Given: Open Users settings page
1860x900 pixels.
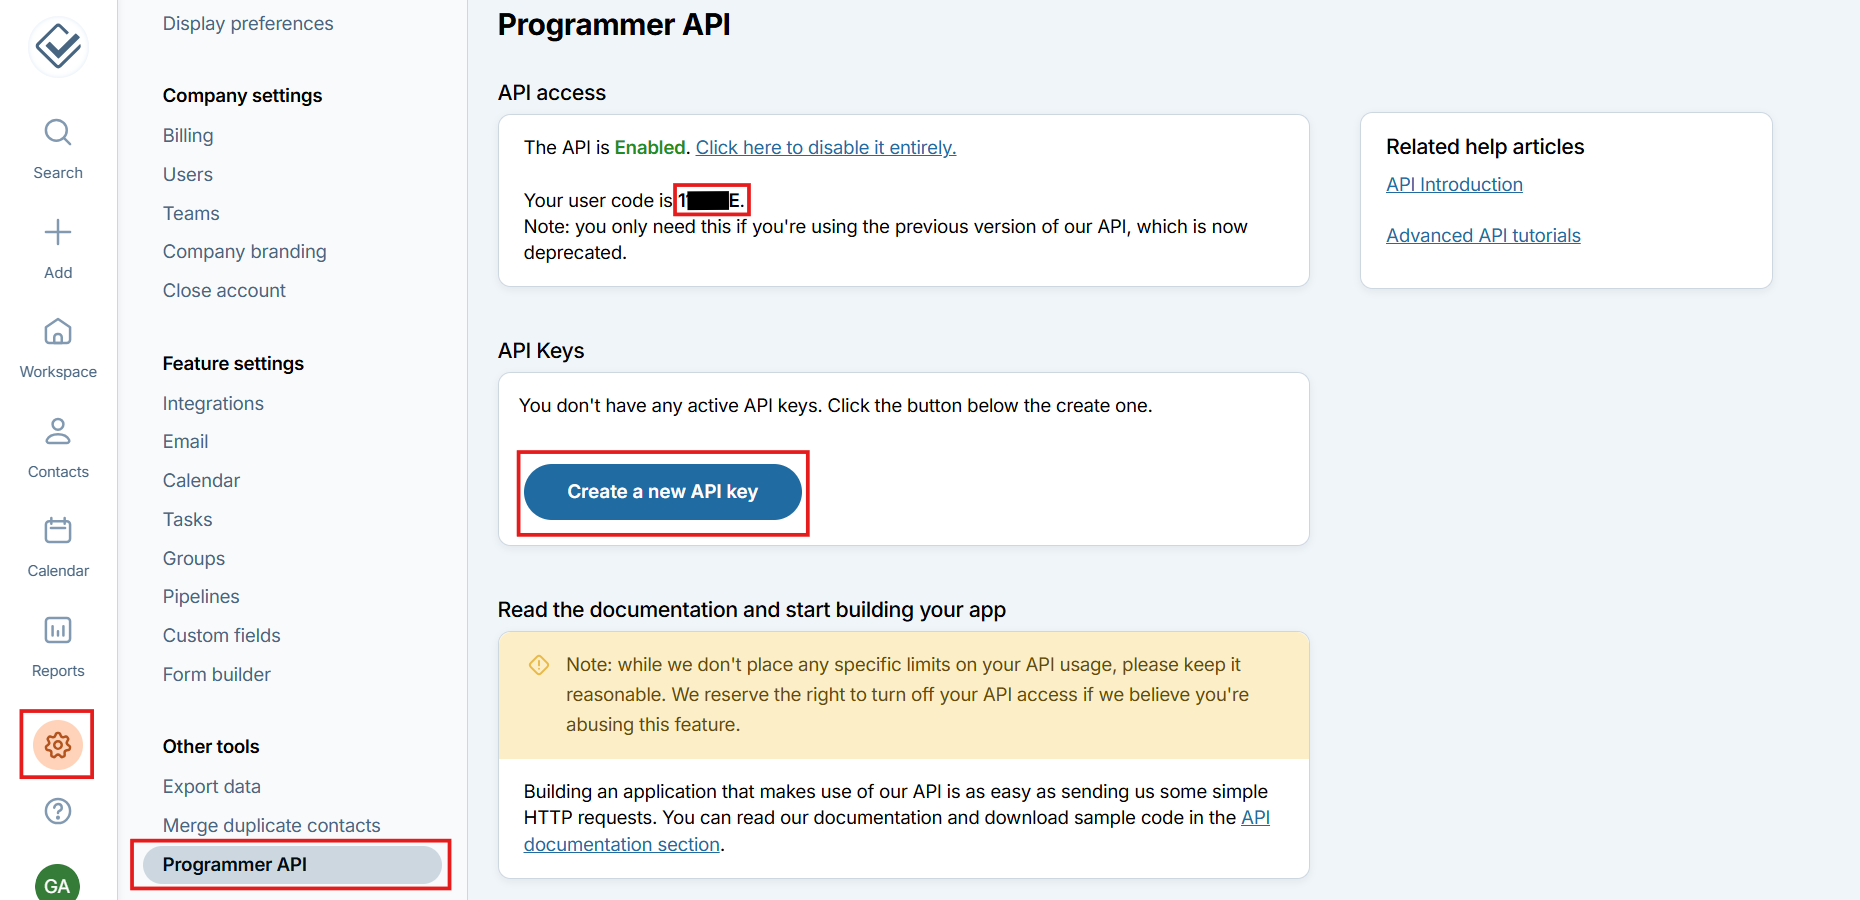Looking at the screenshot, I should coord(188,174).
